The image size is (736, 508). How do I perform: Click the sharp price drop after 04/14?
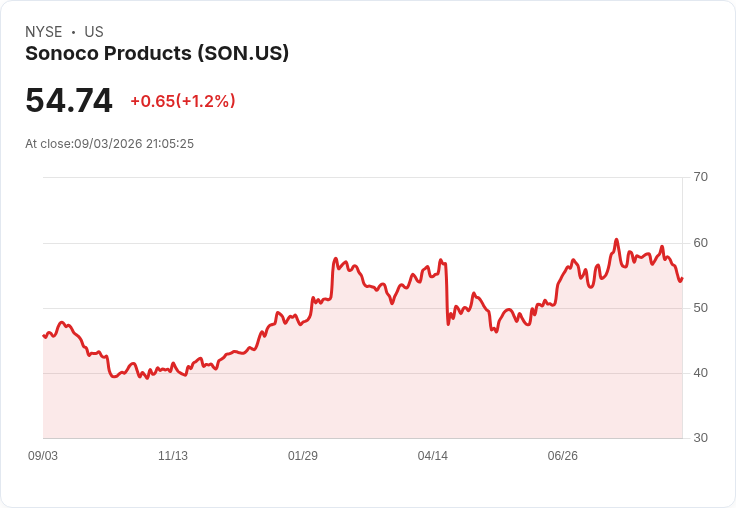point(446,293)
